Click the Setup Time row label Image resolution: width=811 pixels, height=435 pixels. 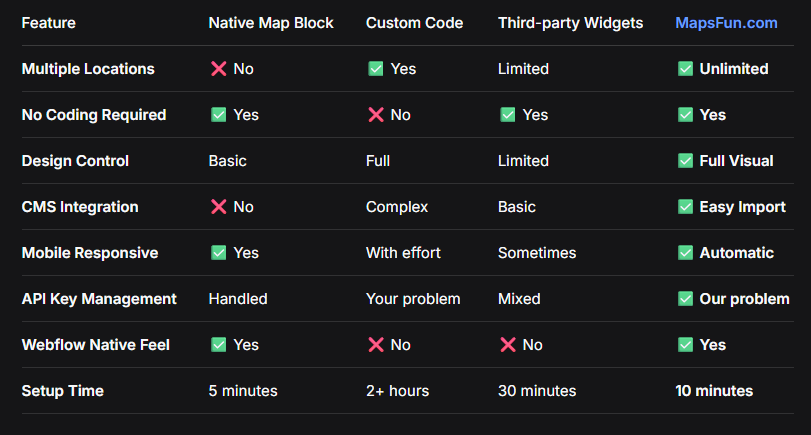62,391
